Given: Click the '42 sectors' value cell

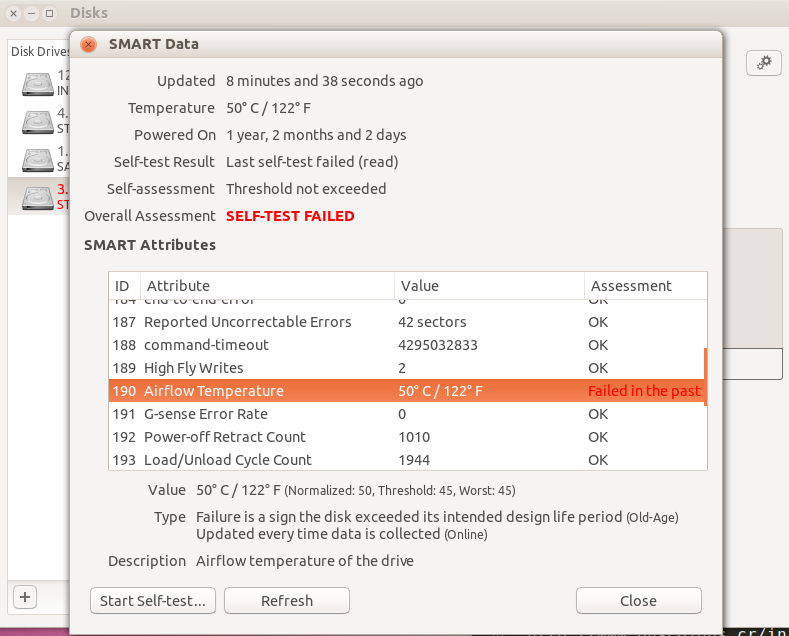Looking at the screenshot, I should [432, 322].
